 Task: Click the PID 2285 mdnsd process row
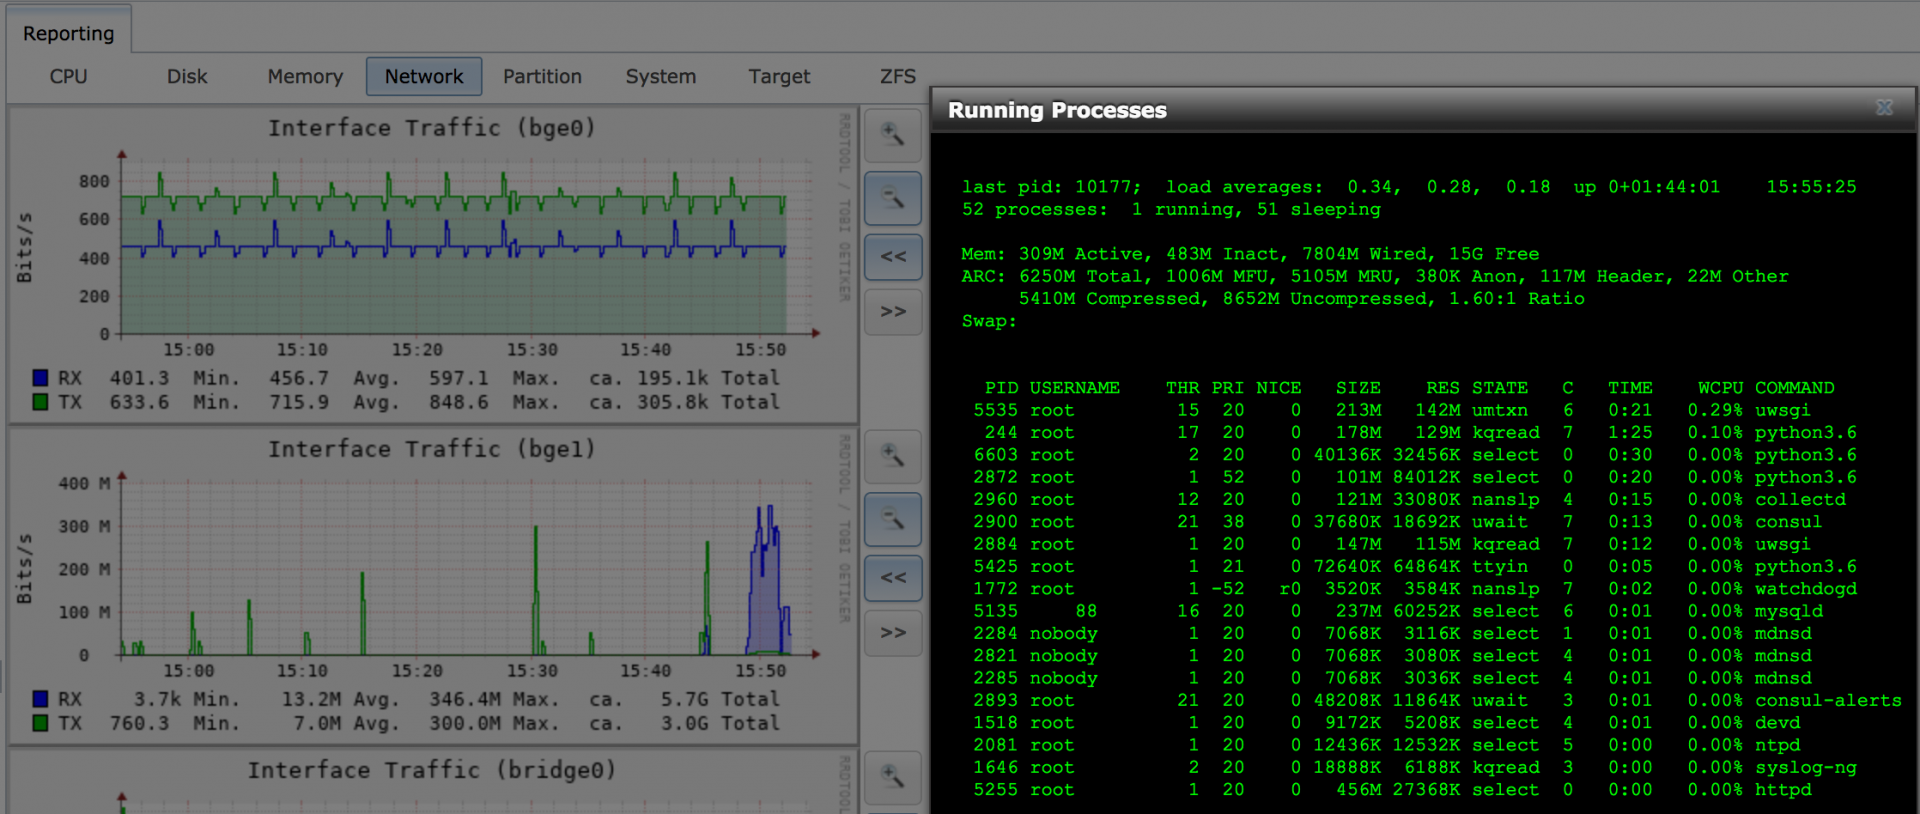click(x=1392, y=678)
